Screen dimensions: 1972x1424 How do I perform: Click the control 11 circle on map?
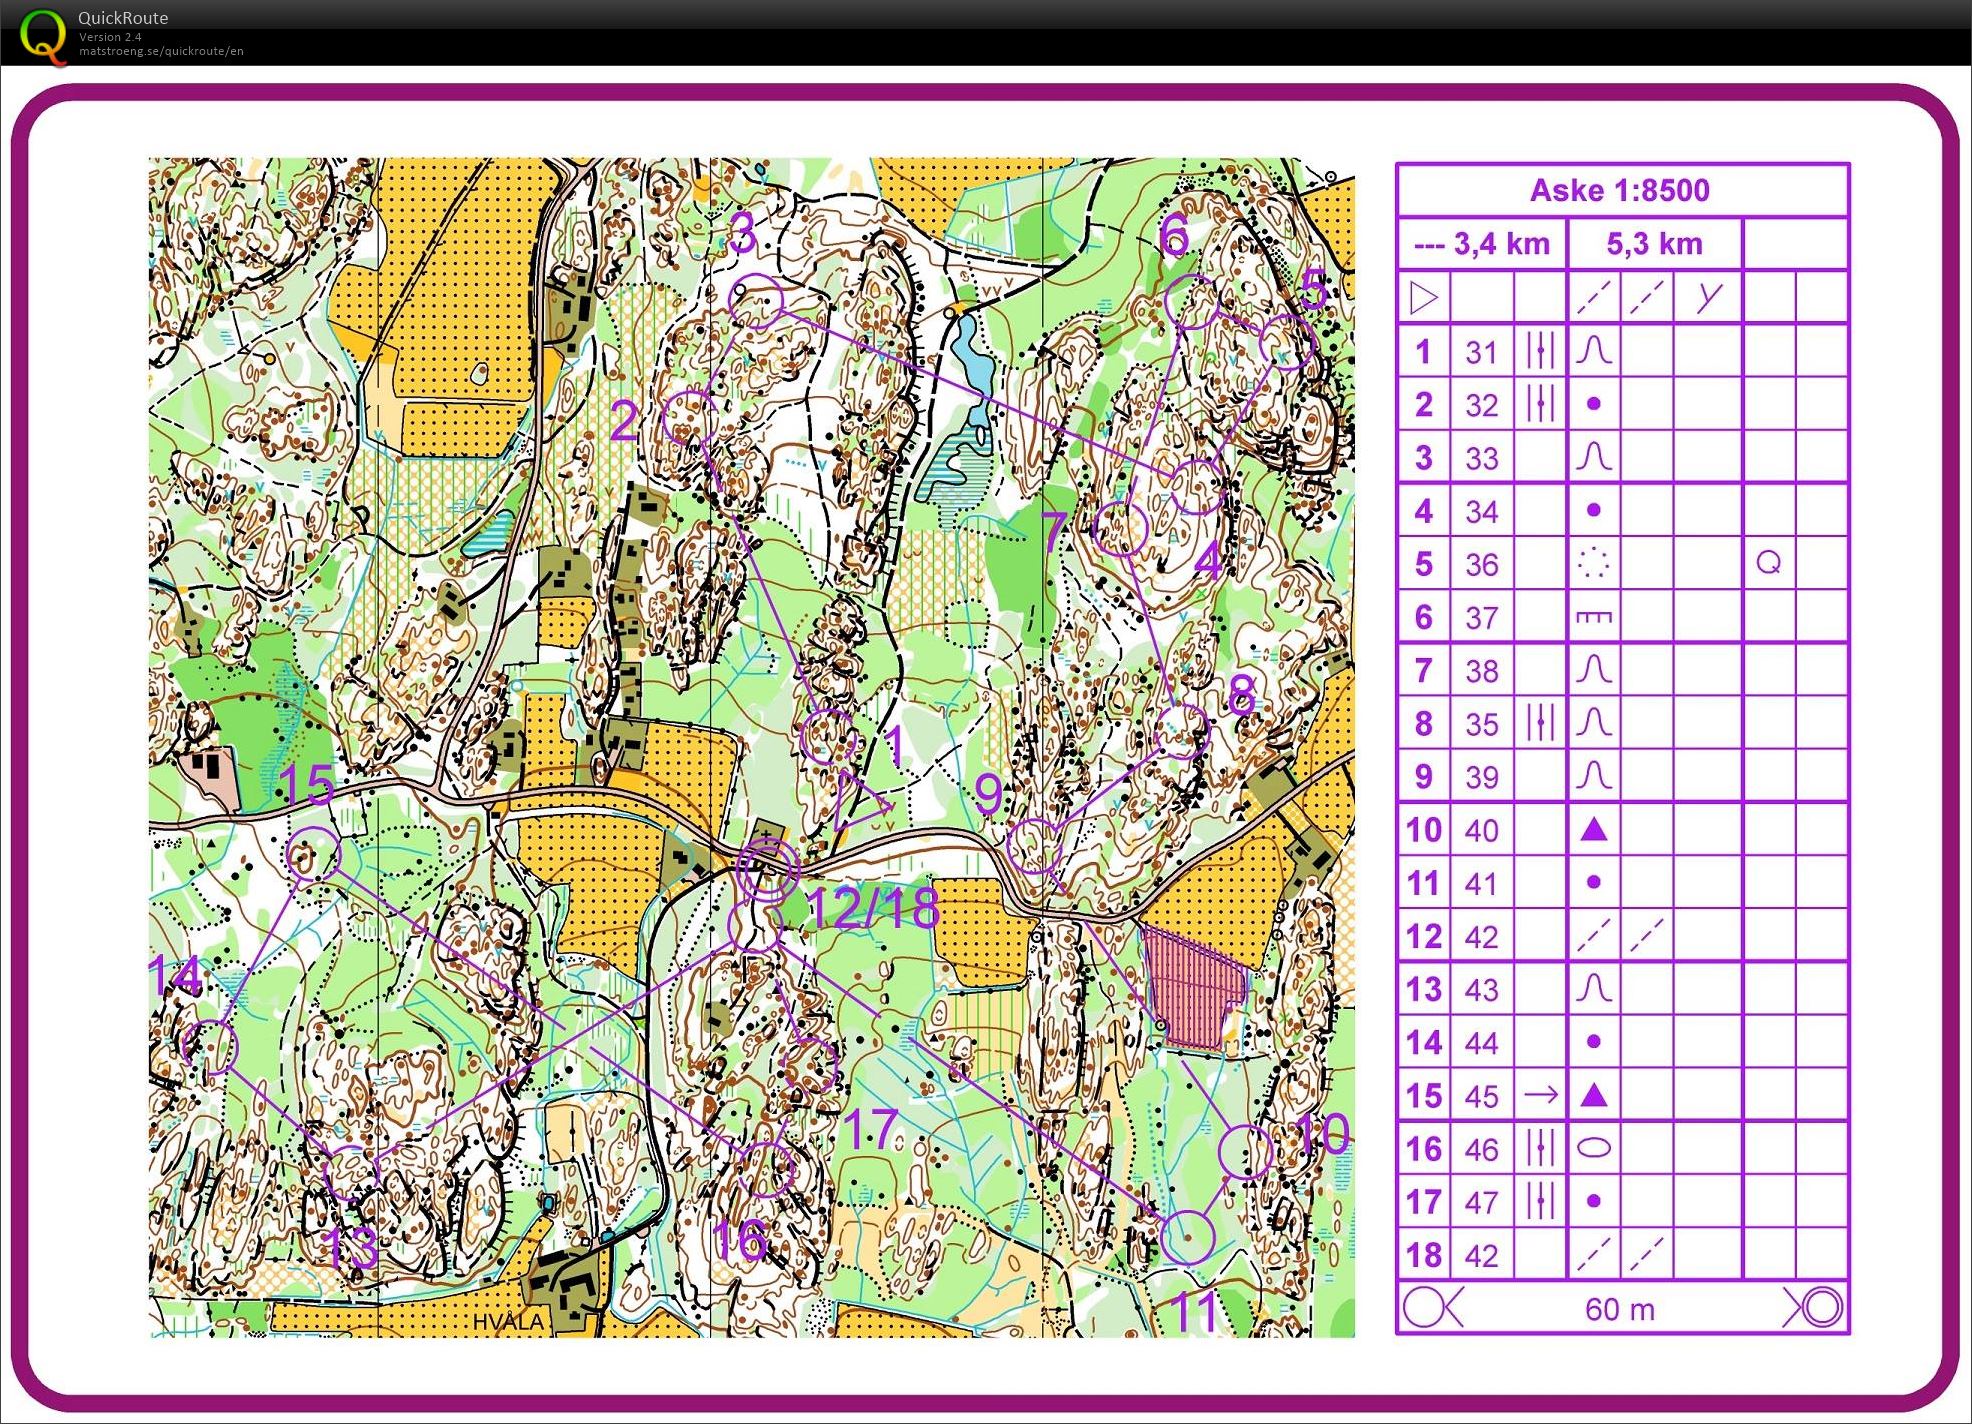(1188, 1238)
